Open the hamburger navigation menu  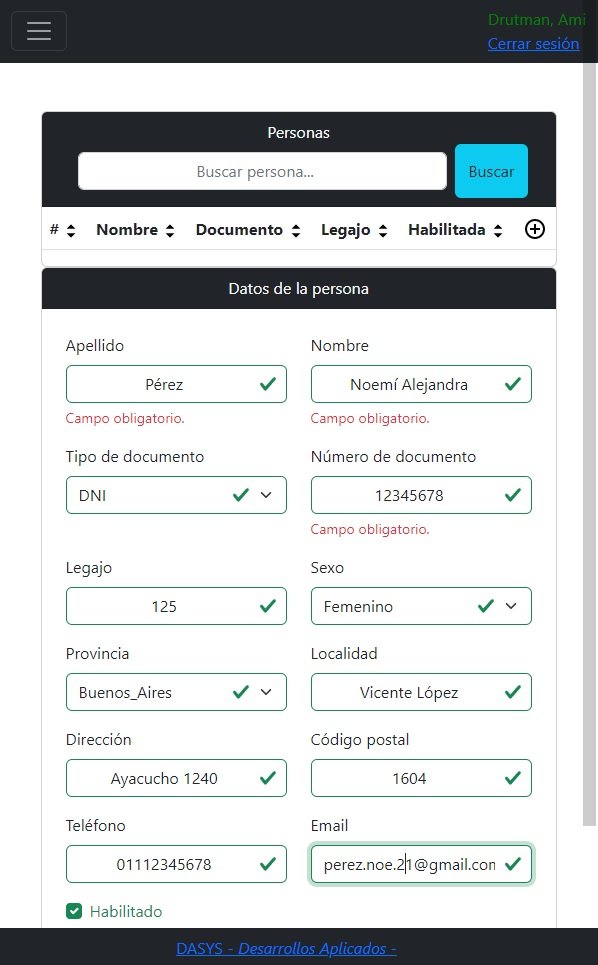coord(39,31)
